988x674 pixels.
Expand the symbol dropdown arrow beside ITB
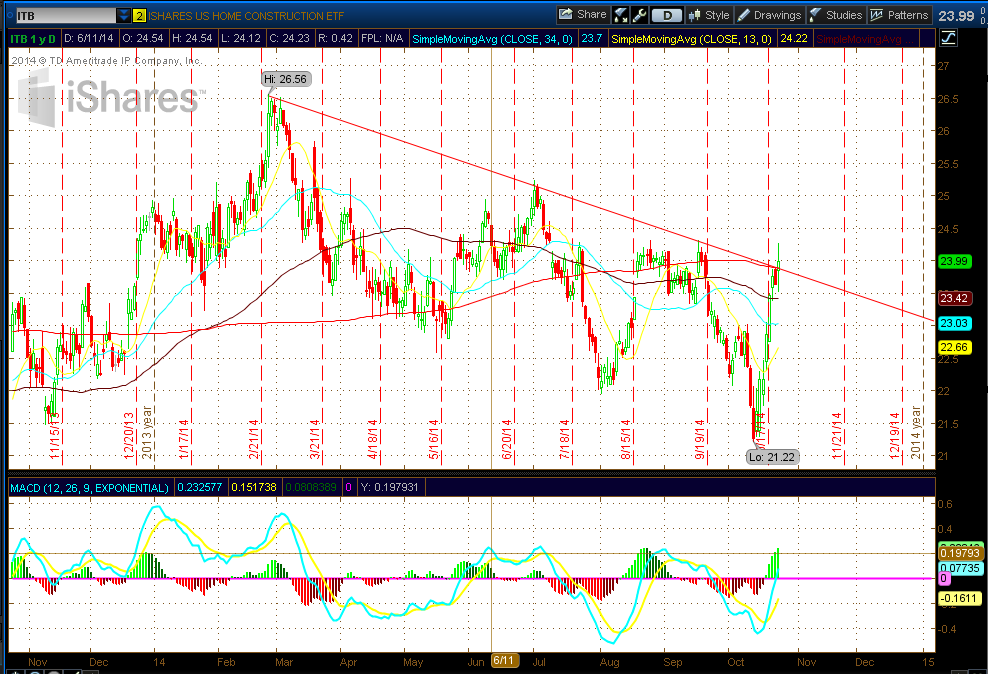click(124, 15)
